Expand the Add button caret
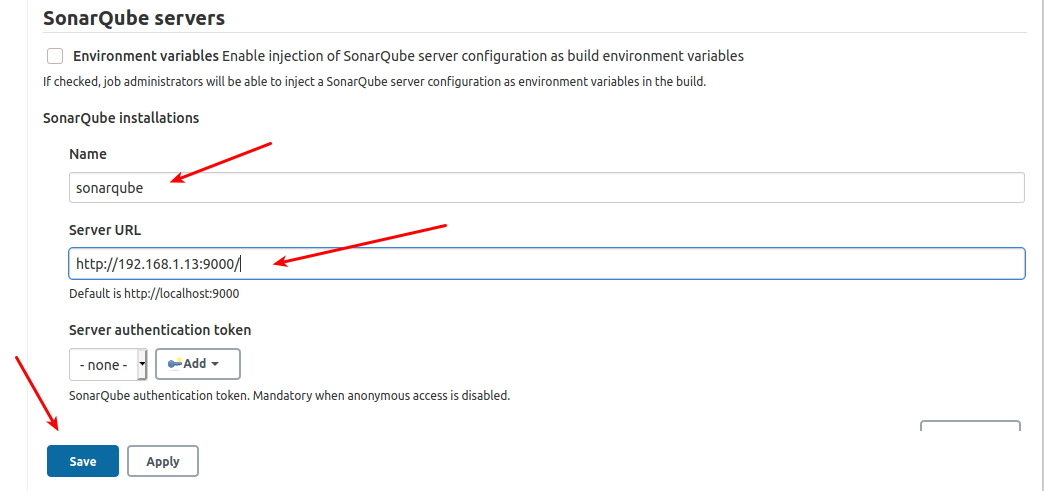The image size is (1044, 491). (x=215, y=364)
